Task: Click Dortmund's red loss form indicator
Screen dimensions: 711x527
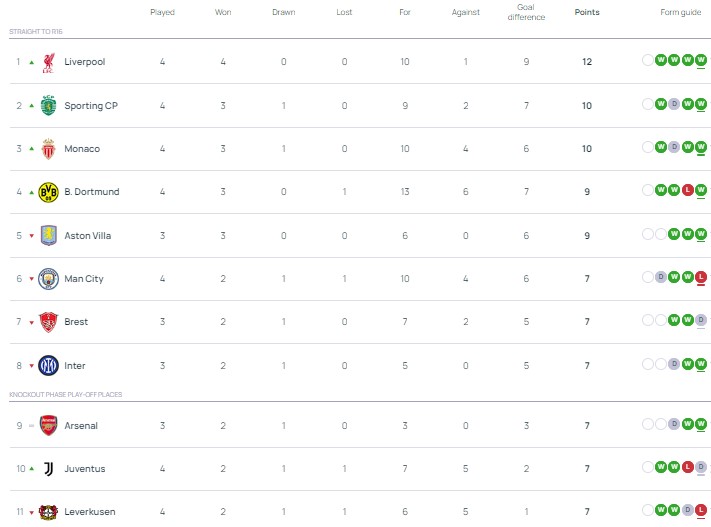Action: tap(688, 191)
